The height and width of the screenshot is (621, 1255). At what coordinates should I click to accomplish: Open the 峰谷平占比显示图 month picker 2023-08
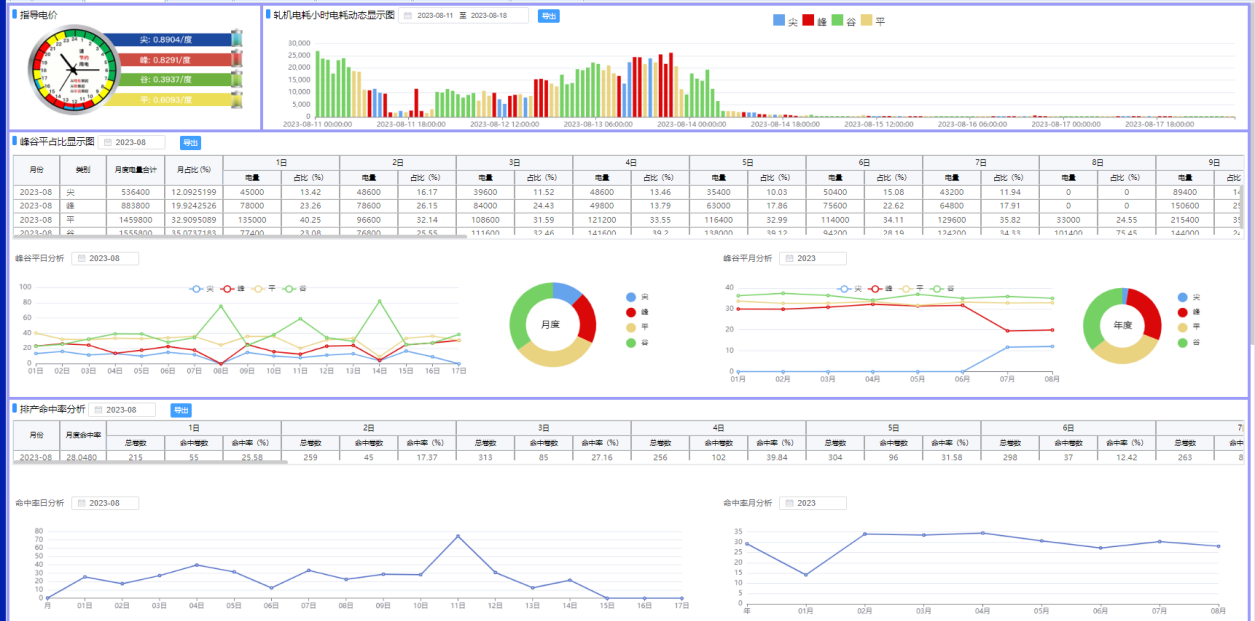(x=132, y=143)
